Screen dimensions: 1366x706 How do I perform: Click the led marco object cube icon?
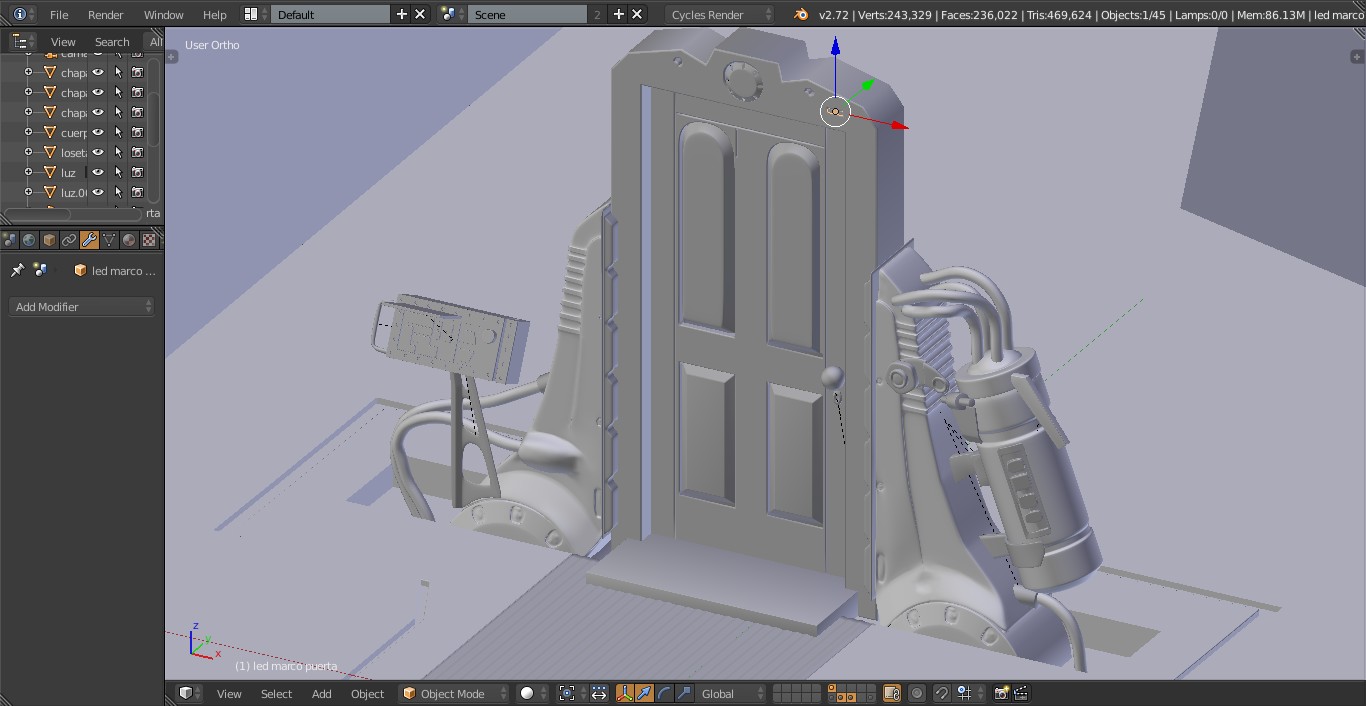[80, 270]
